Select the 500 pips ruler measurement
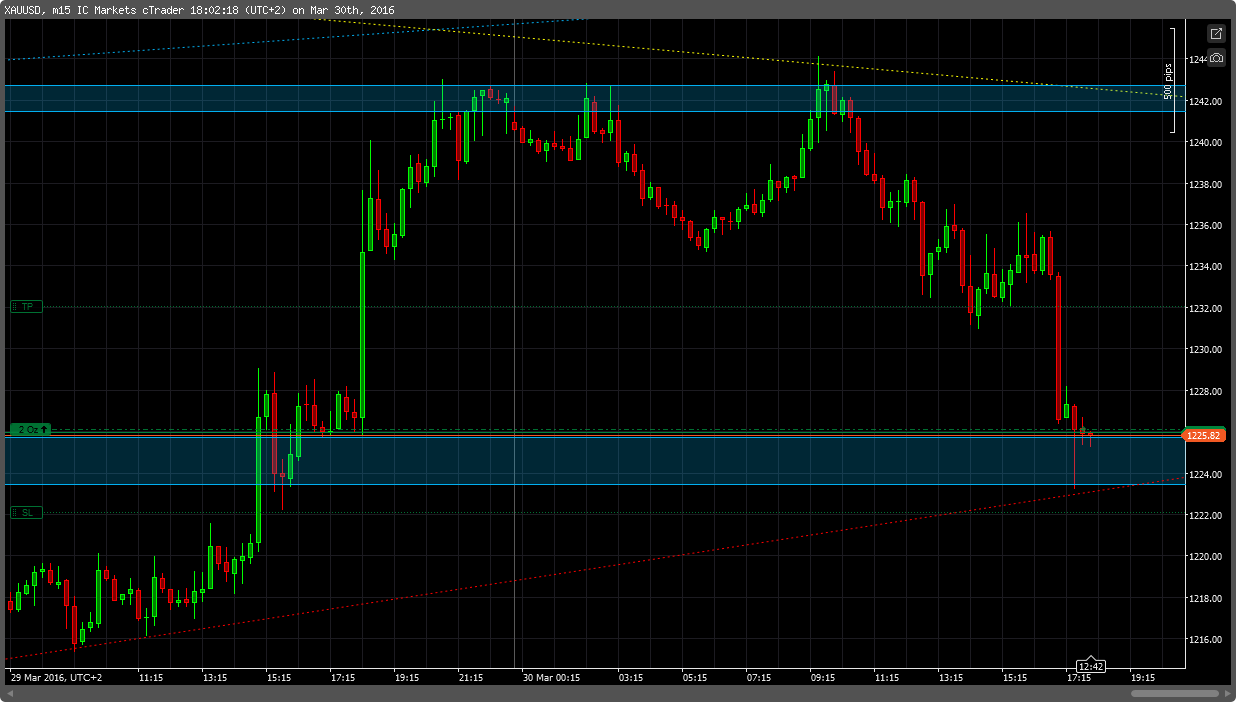 point(1168,80)
